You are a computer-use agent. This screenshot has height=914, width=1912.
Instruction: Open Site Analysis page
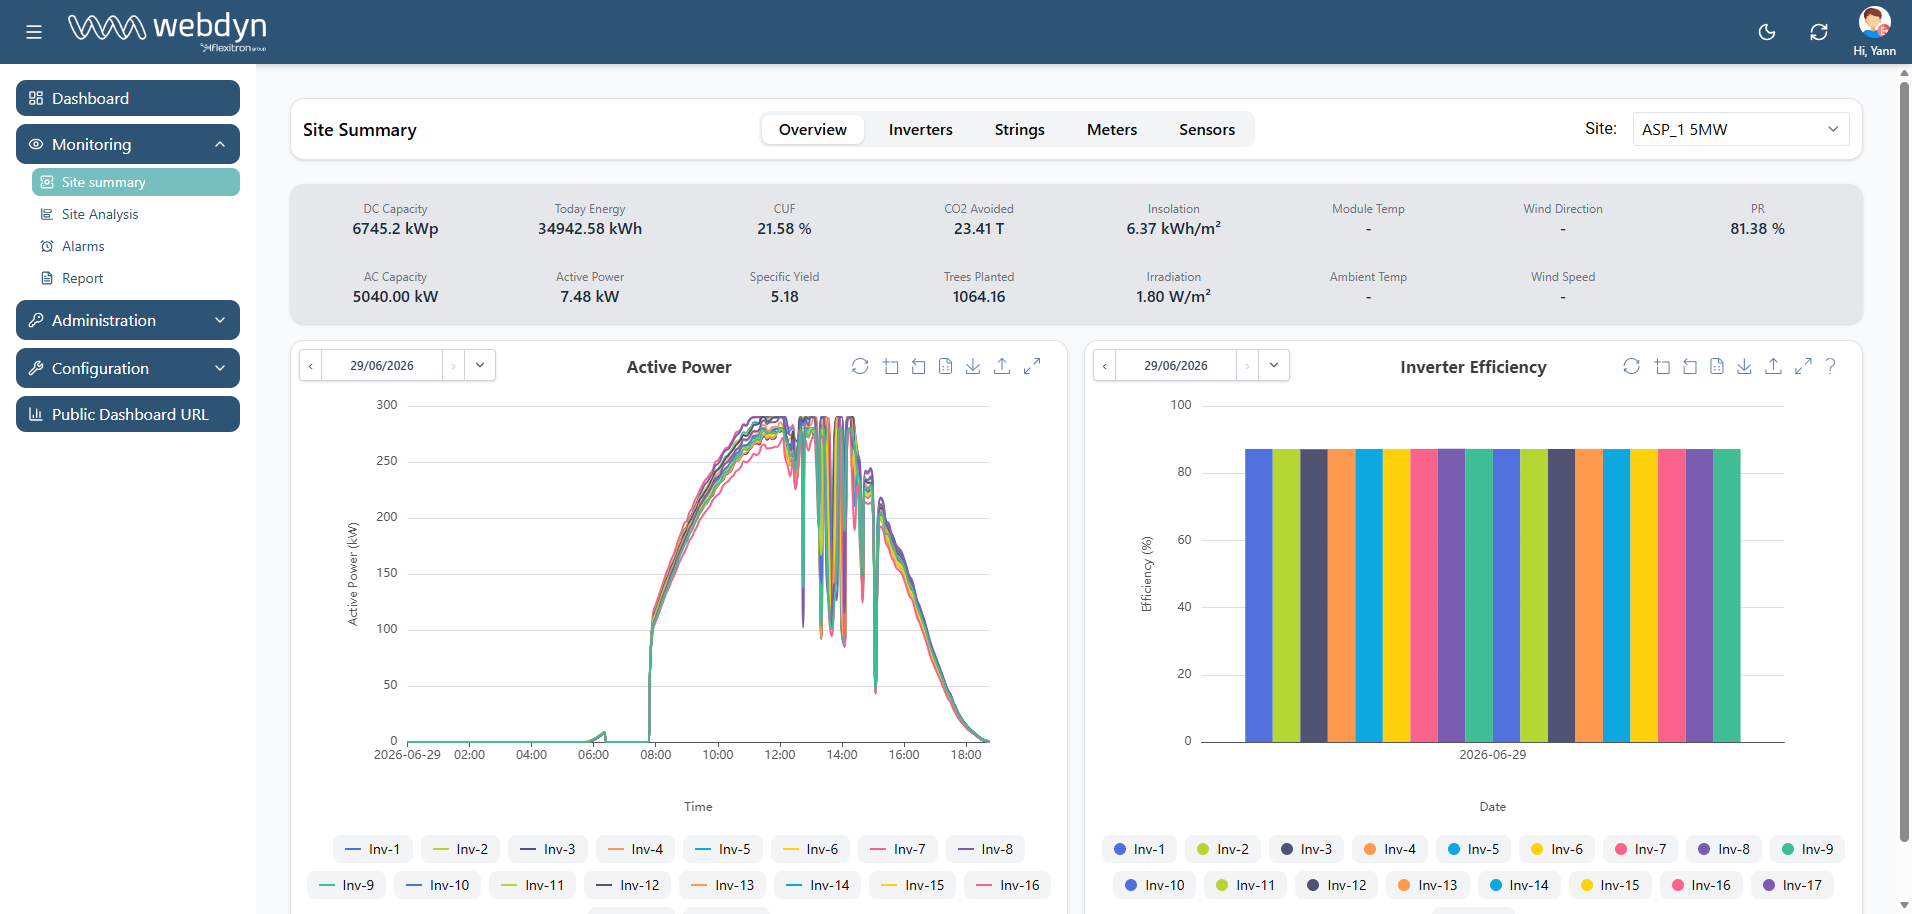(100, 214)
